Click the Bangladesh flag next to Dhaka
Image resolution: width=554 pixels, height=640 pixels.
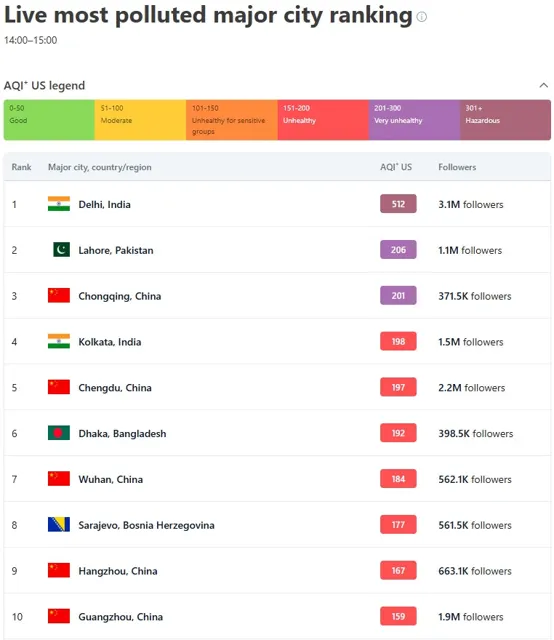point(59,433)
